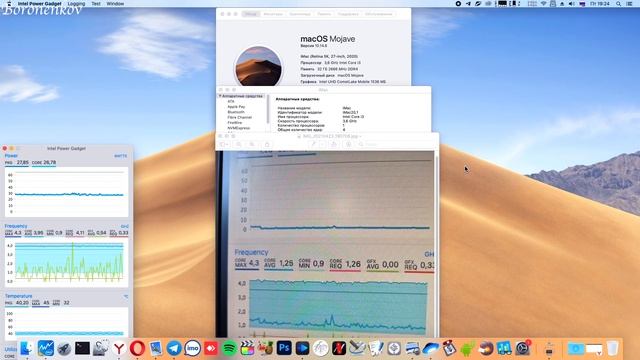Viewport: 640px width, 360px height.
Task: Select NVMExpress in the sidebar
Action: (x=239, y=128)
